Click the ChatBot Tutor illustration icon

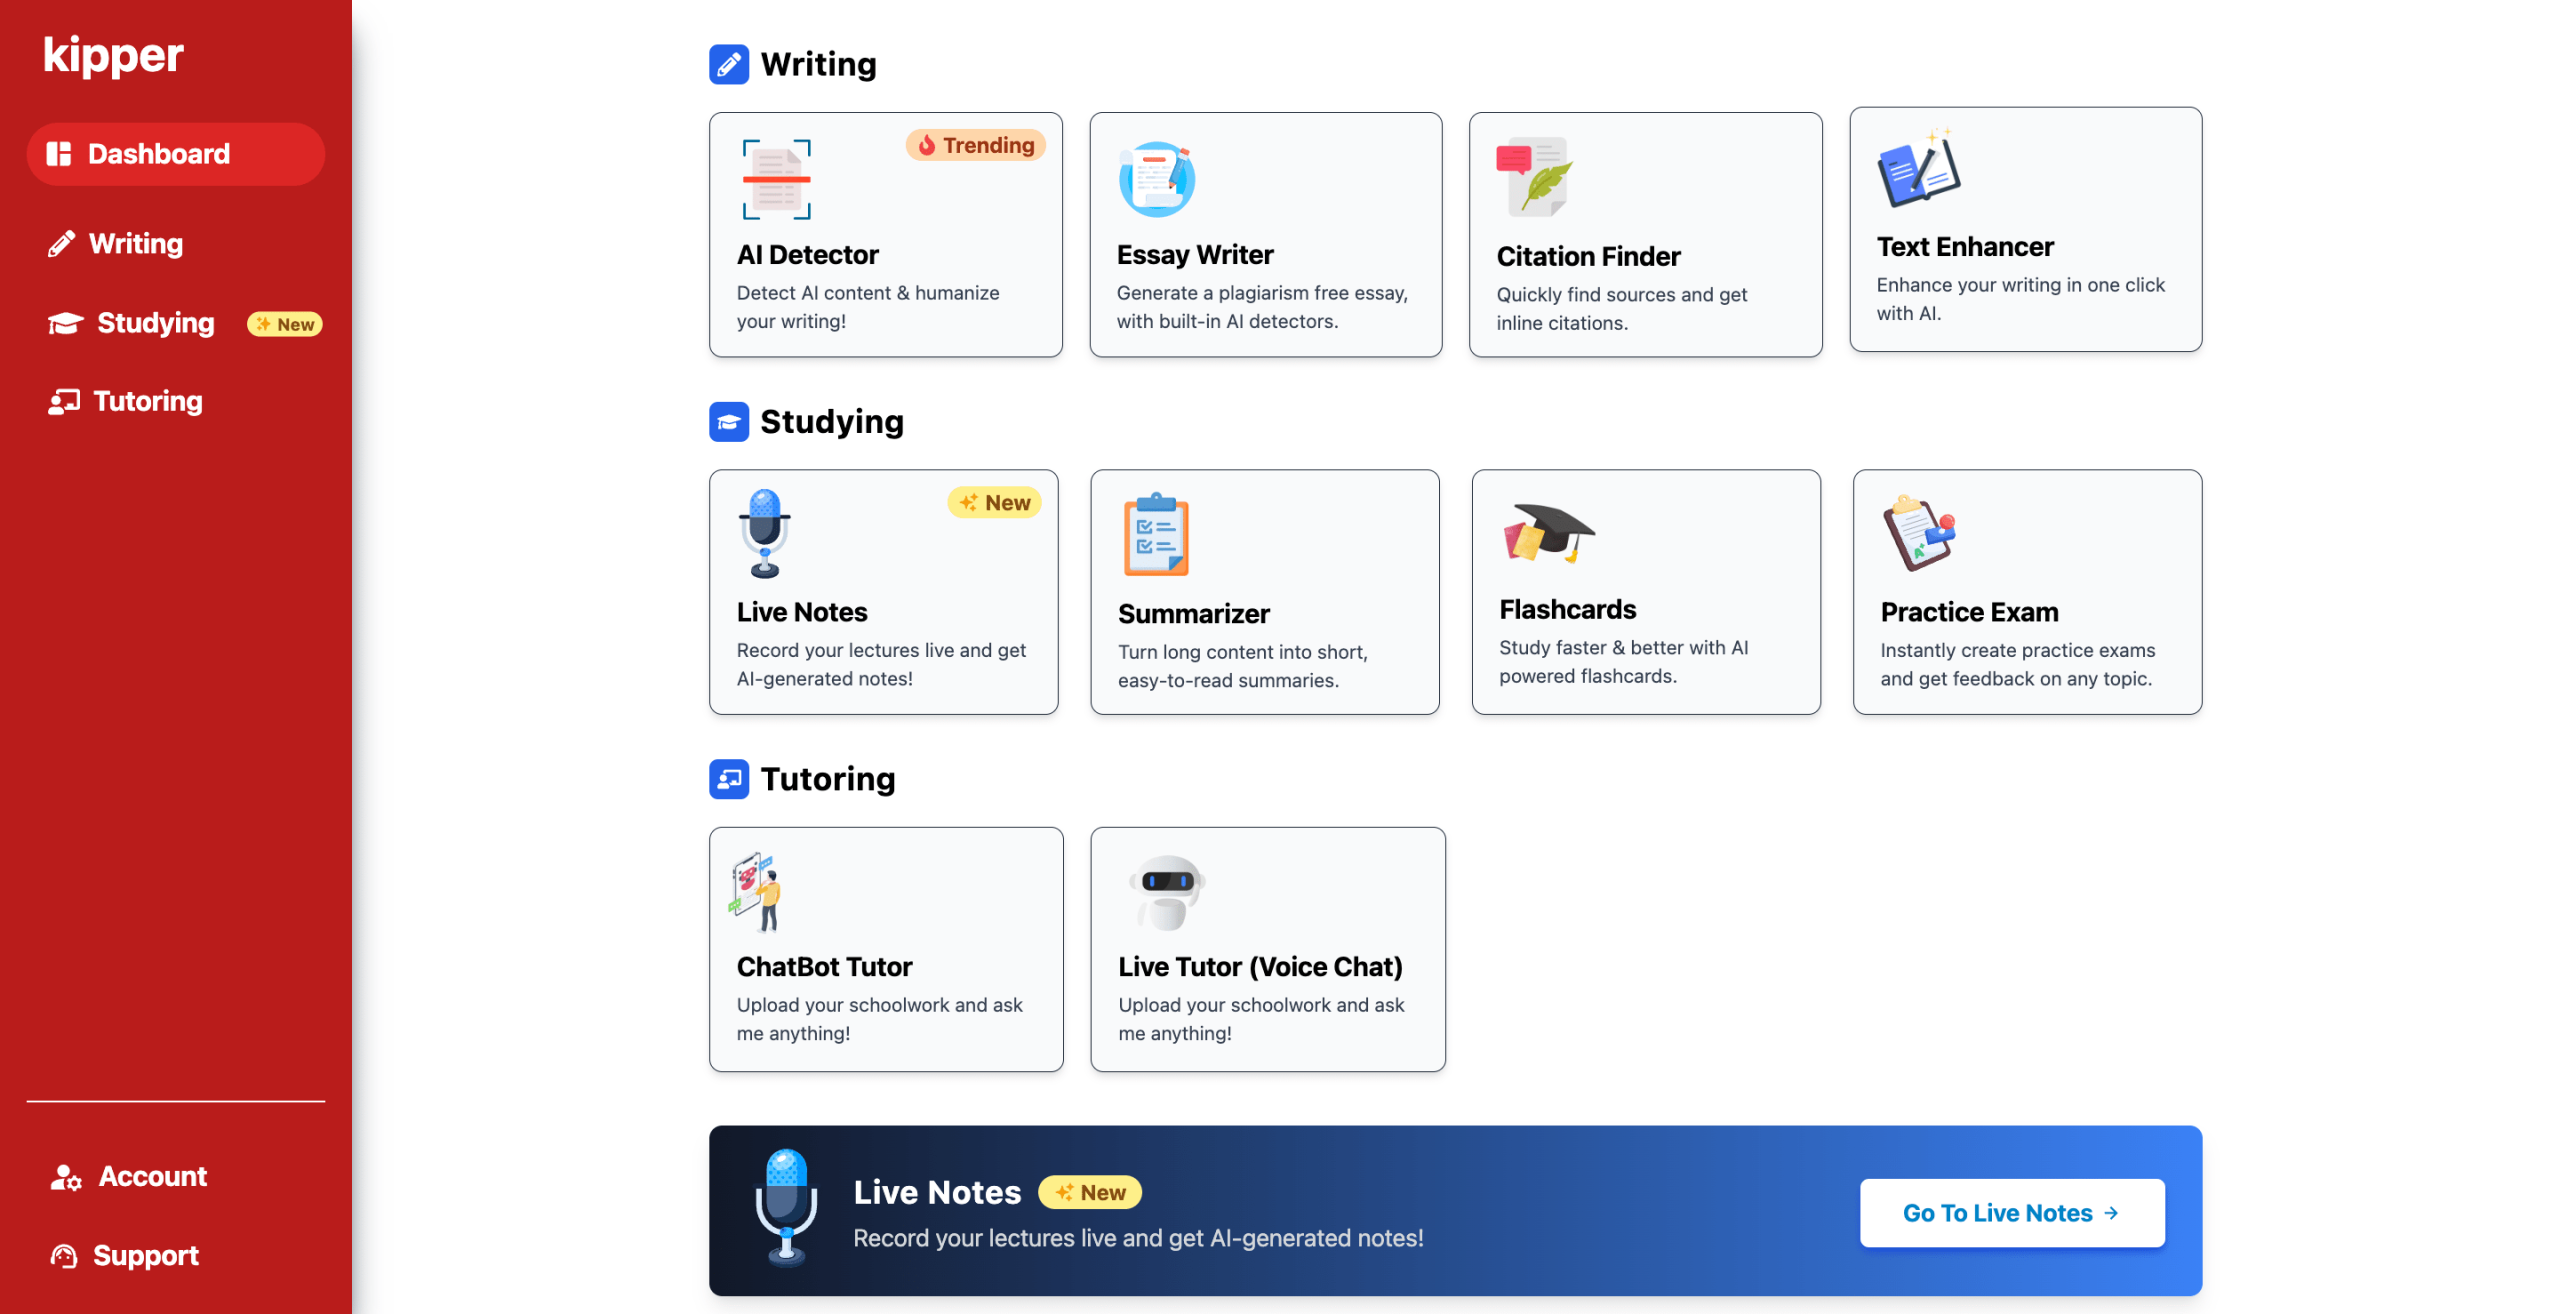(756, 892)
